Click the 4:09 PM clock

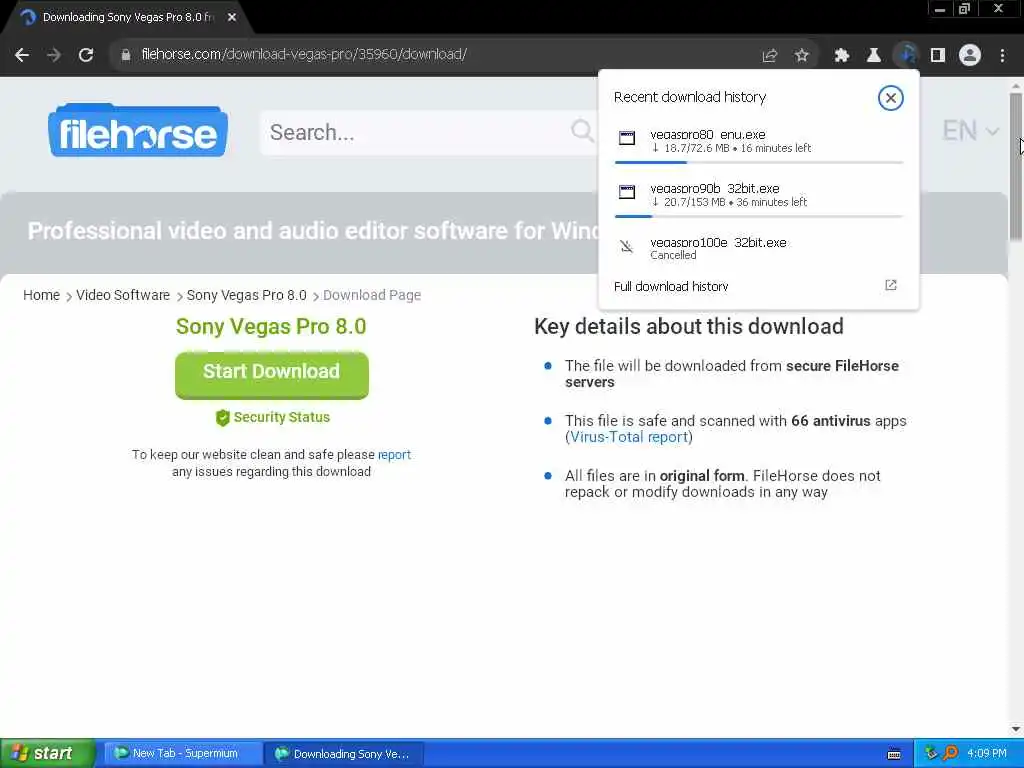(987, 754)
